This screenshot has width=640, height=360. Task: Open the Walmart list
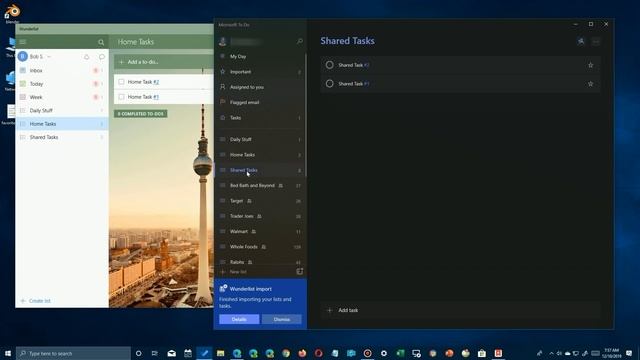[x=260, y=231]
